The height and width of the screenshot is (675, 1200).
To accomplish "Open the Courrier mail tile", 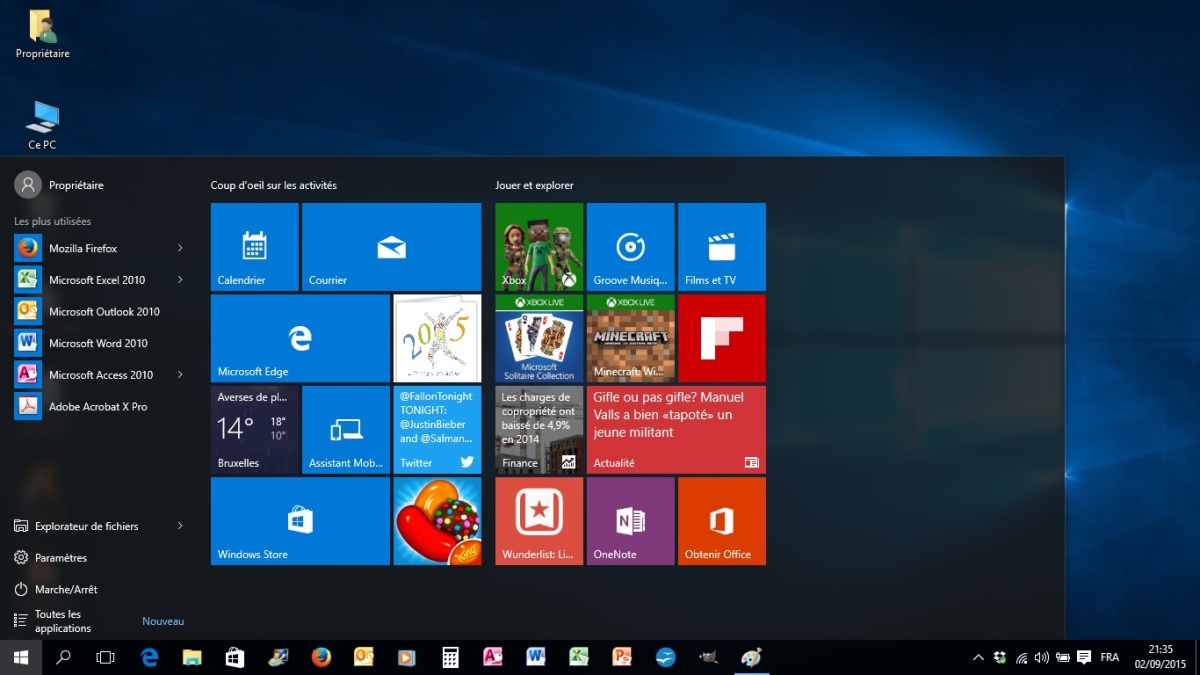I will pos(391,247).
